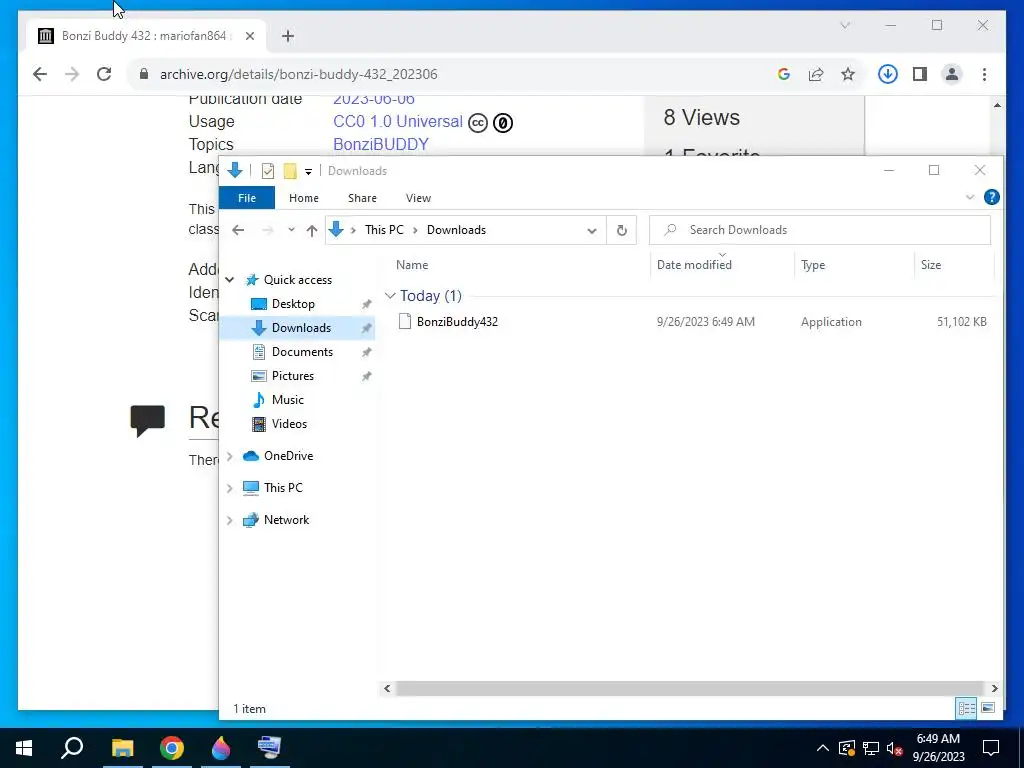The width and height of the screenshot is (1024, 768).
Task: Sort by Type column header
Action: pos(813,264)
